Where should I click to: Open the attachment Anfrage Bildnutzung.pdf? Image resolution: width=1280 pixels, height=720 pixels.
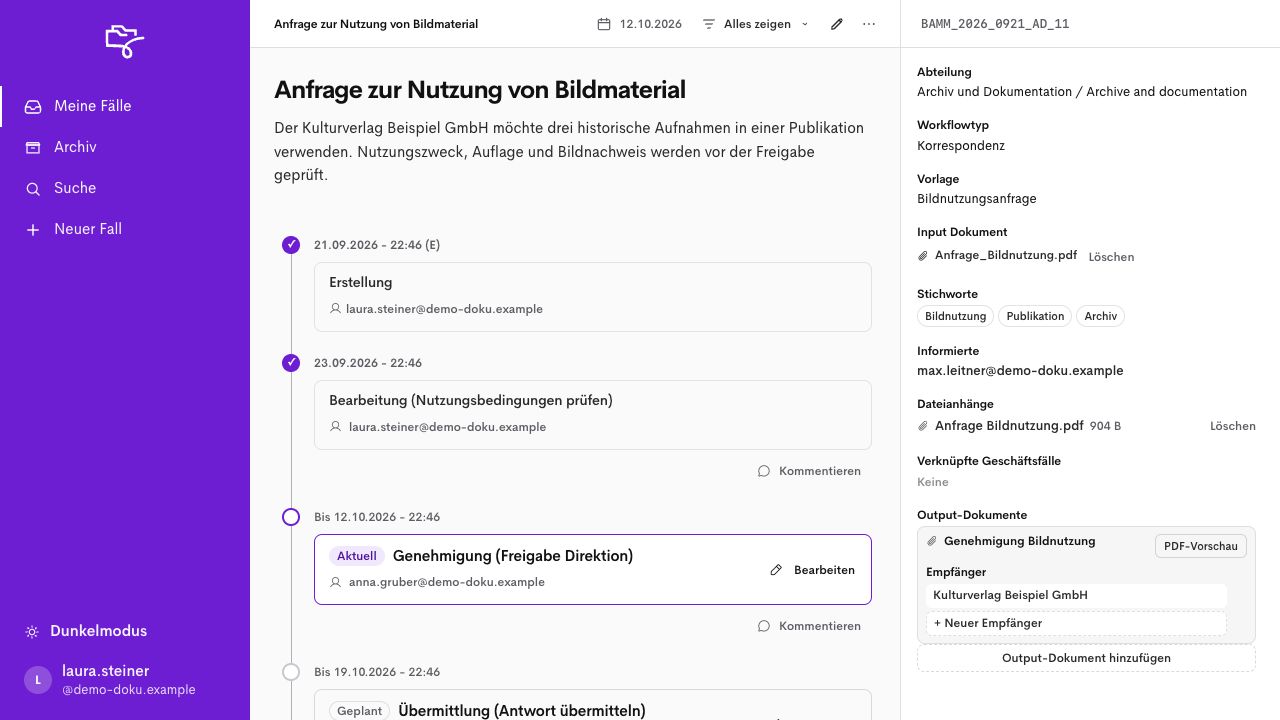(x=1009, y=426)
